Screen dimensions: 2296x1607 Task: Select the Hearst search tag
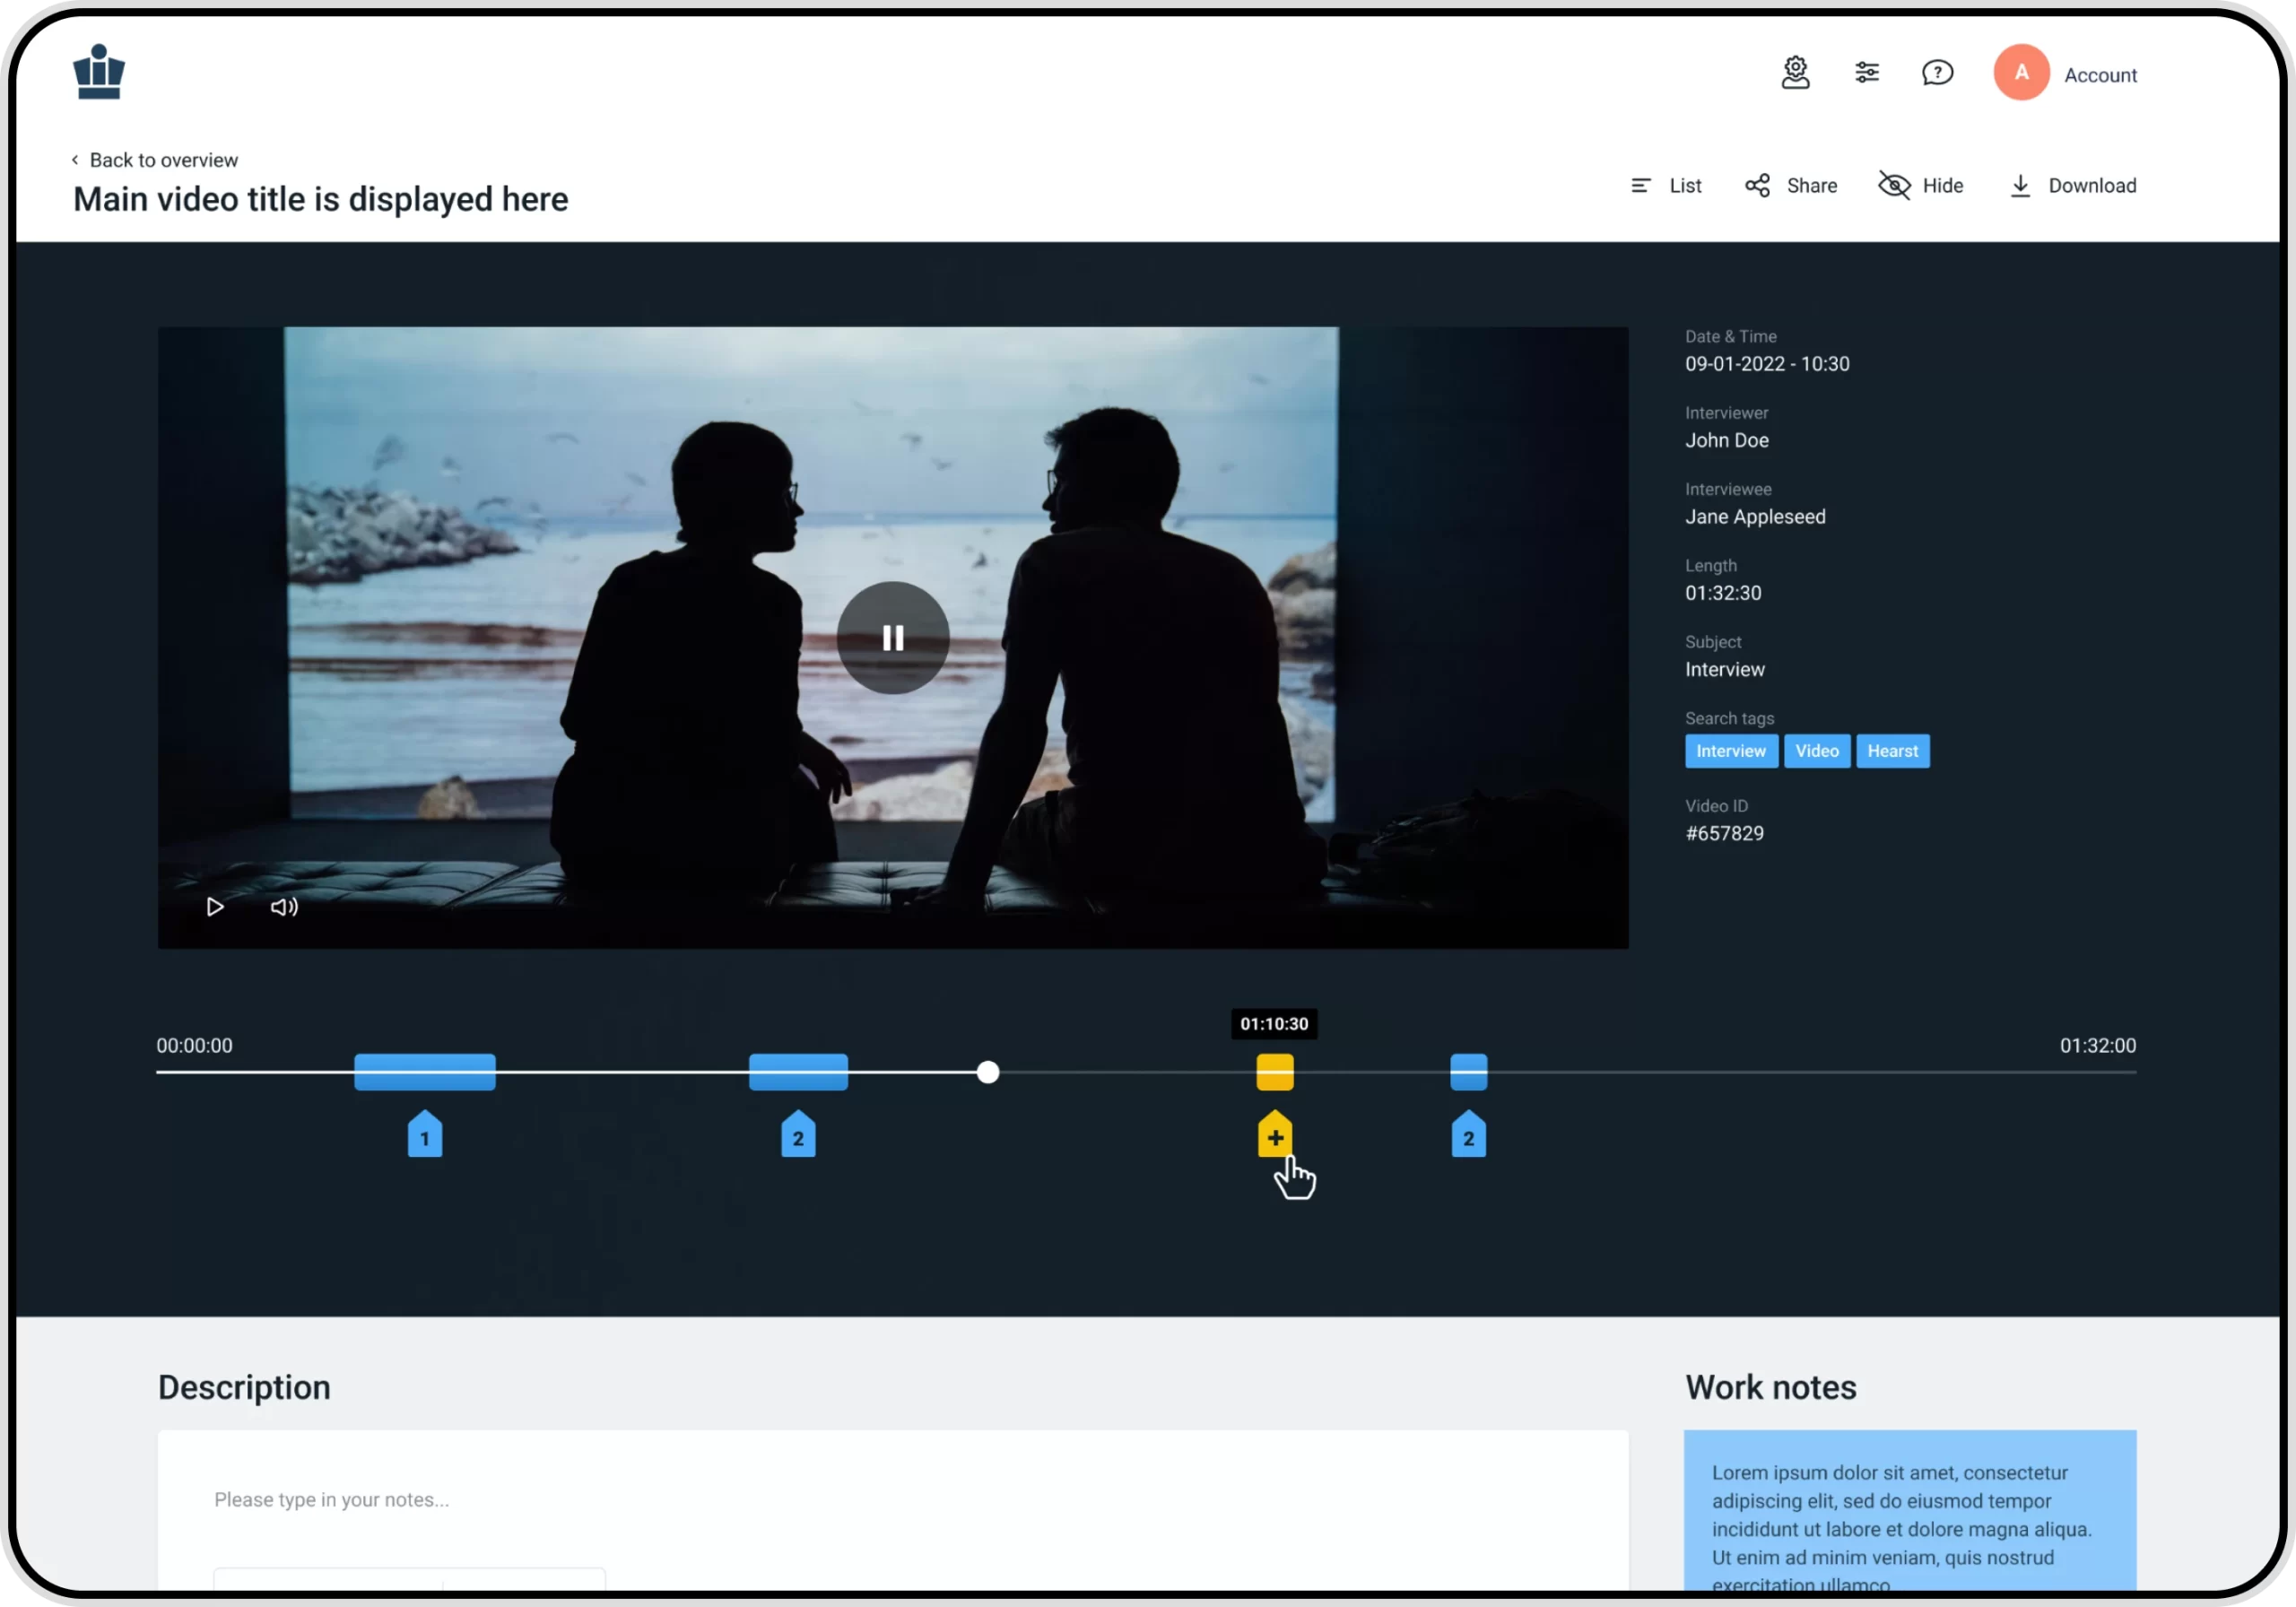tap(1892, 751)
